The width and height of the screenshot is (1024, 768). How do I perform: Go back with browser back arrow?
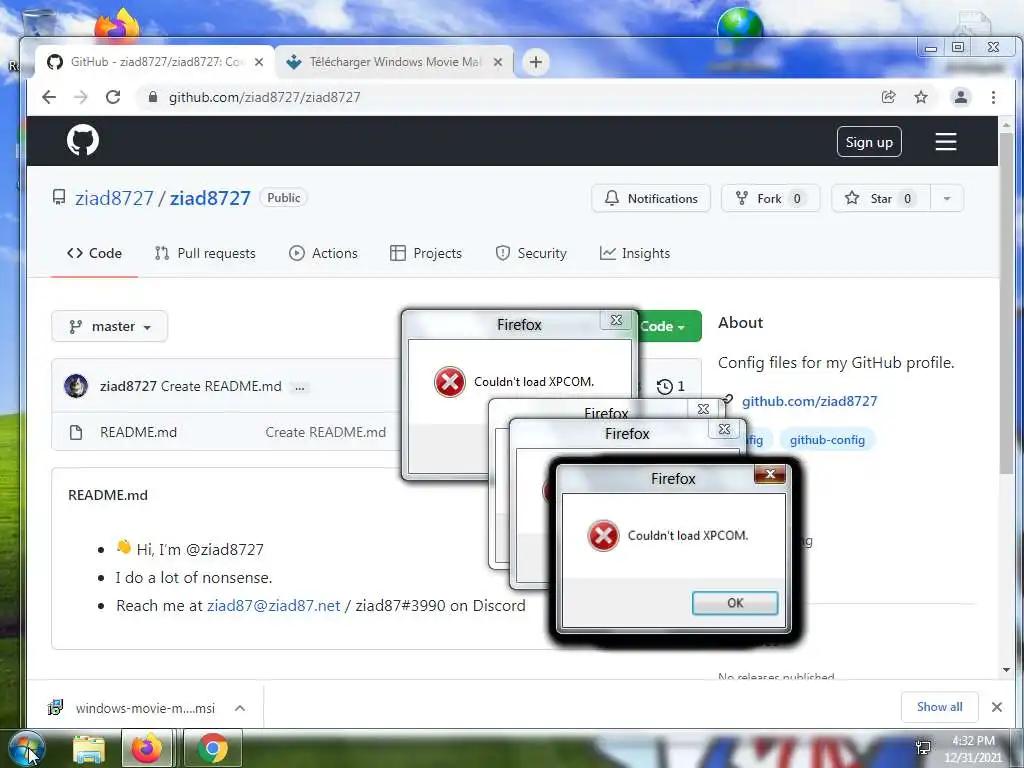pos(49,97)
